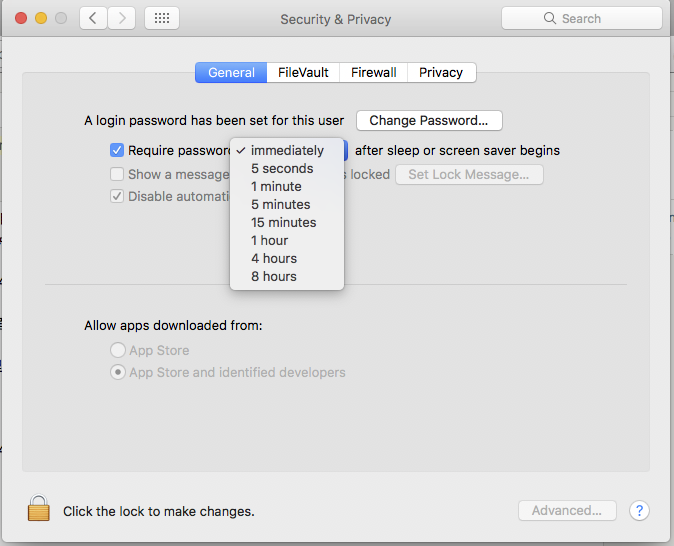This screenshot has width=674, height=546.
Task: Open the Advanced settings button
Action: (x=567, y=511)
